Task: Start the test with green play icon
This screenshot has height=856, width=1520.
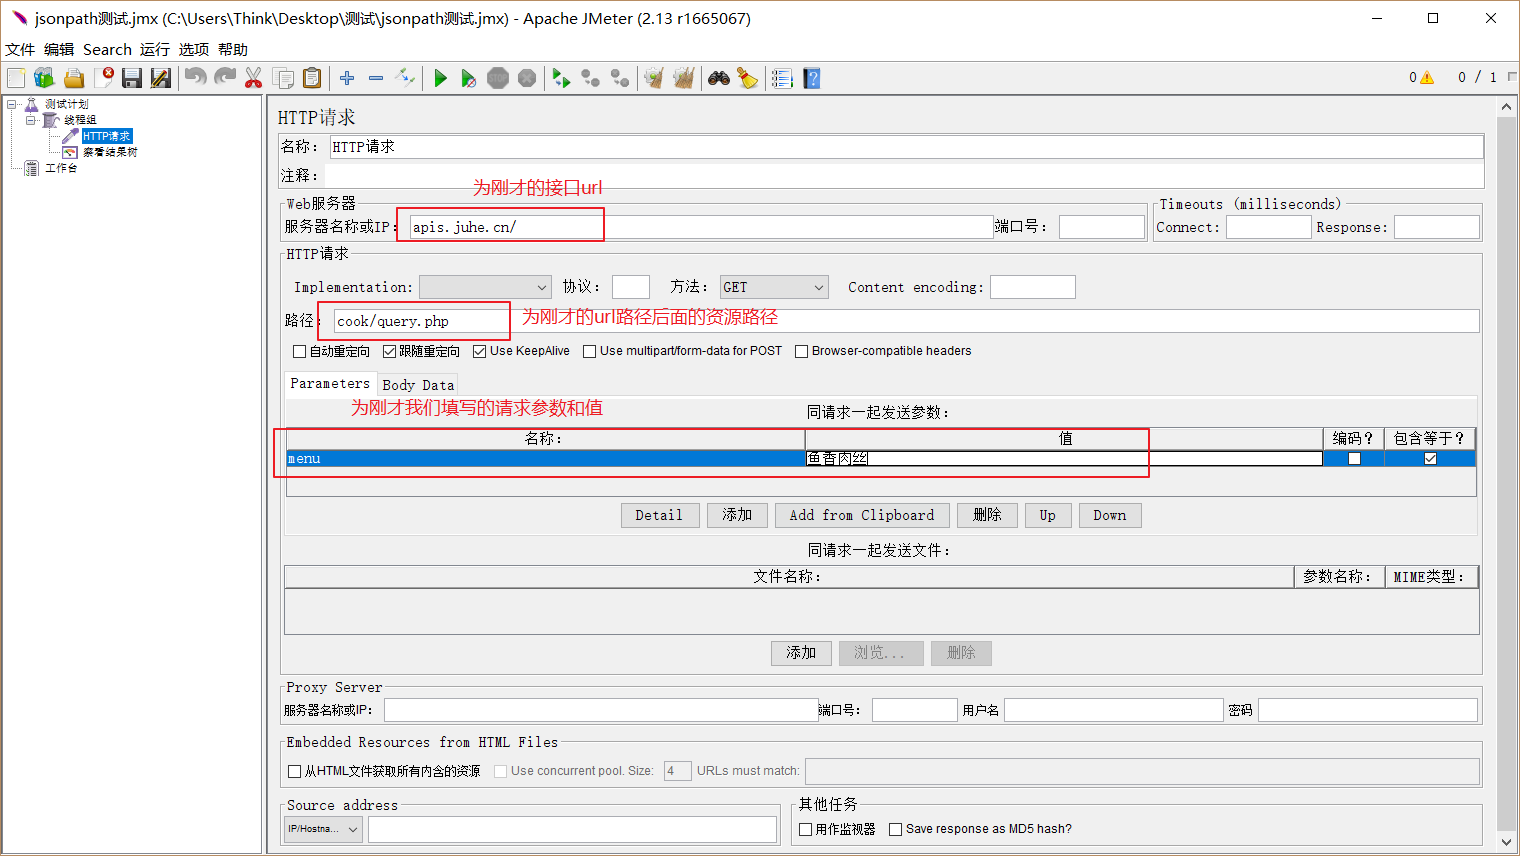Action: (440, 78)
